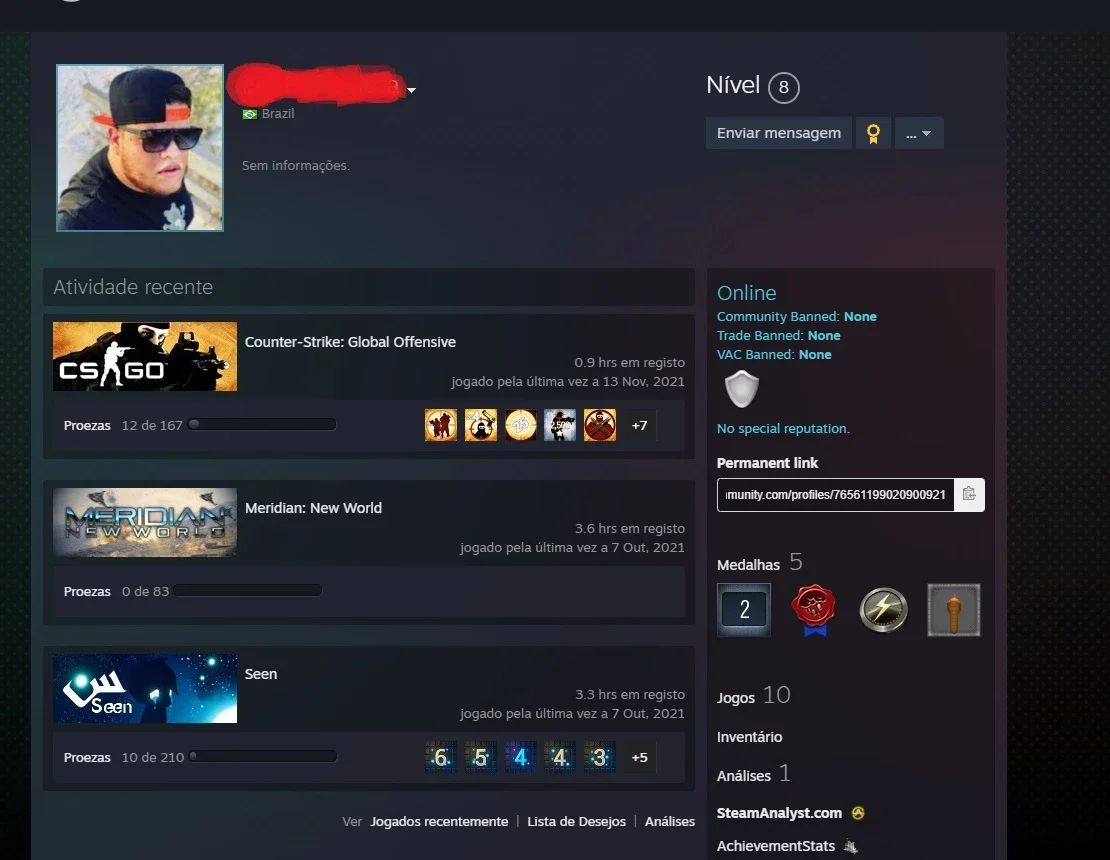1110x860 pixels.
Task: Click CS:GO achievements progress bar
Action: [x=262, y=425]
